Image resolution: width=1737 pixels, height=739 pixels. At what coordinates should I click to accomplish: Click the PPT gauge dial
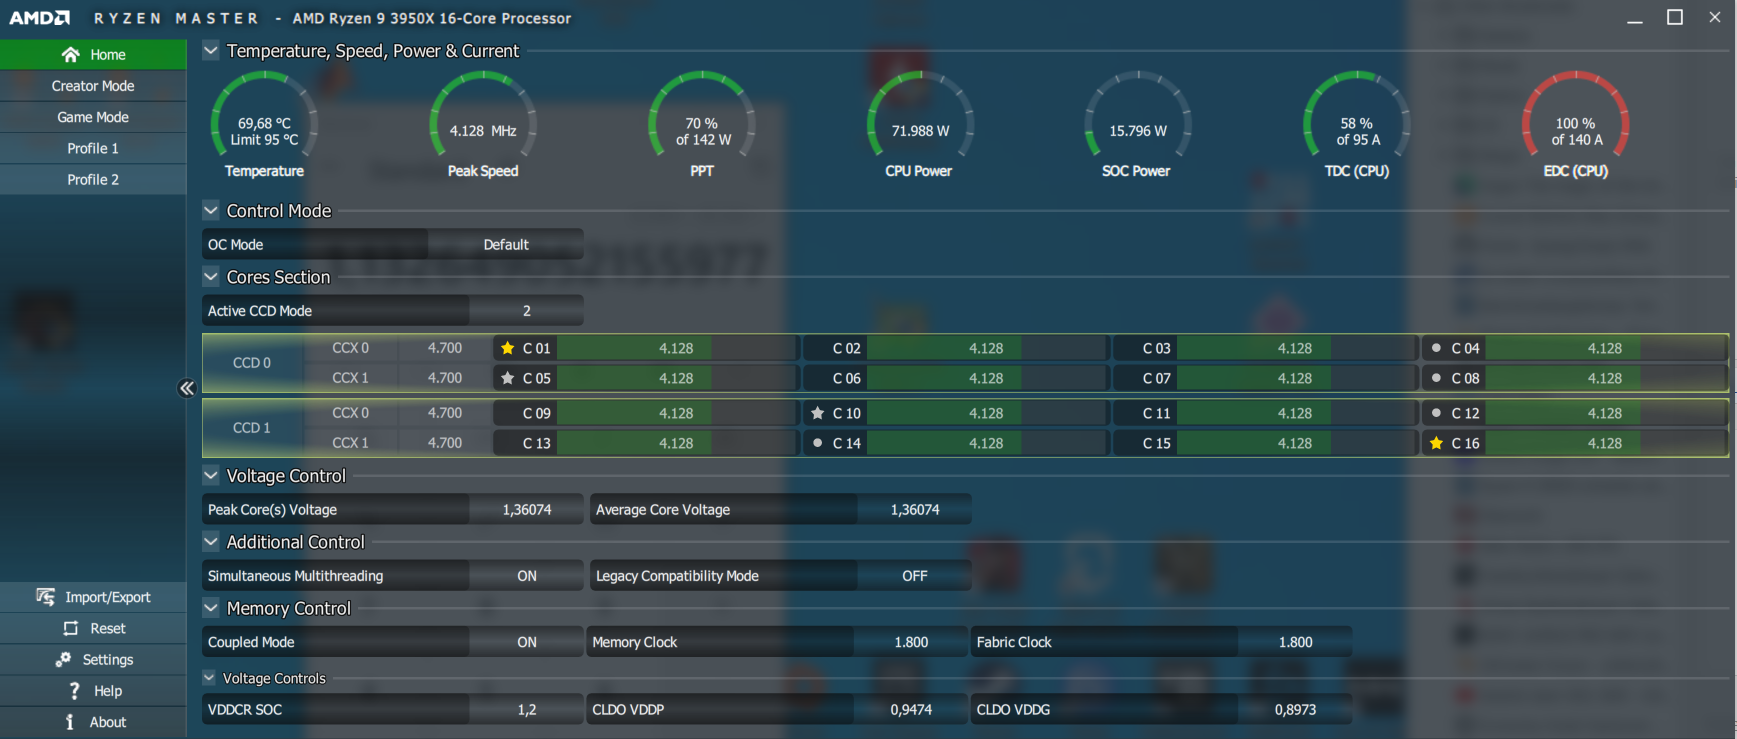(701, 115)
